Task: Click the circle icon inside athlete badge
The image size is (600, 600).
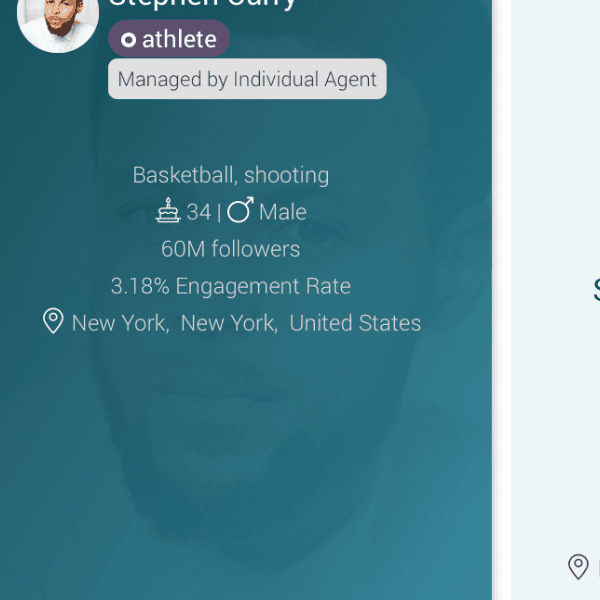Action: pos(128,40)
